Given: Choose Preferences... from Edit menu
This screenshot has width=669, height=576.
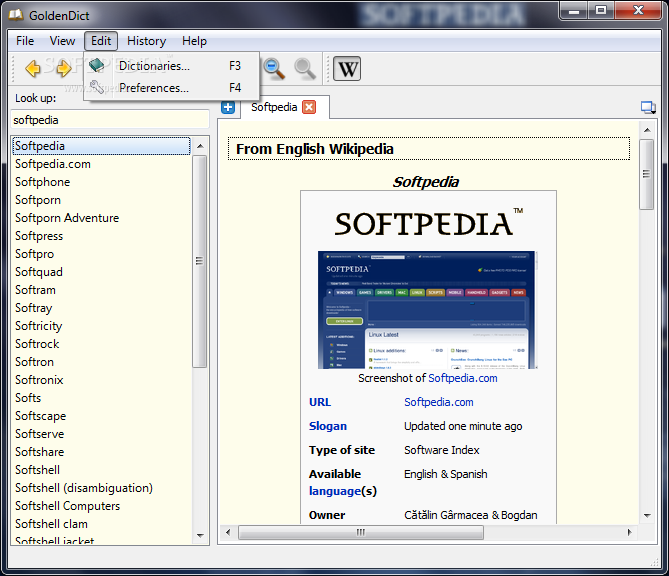Looking at the screenshot, I should (172, 87).
